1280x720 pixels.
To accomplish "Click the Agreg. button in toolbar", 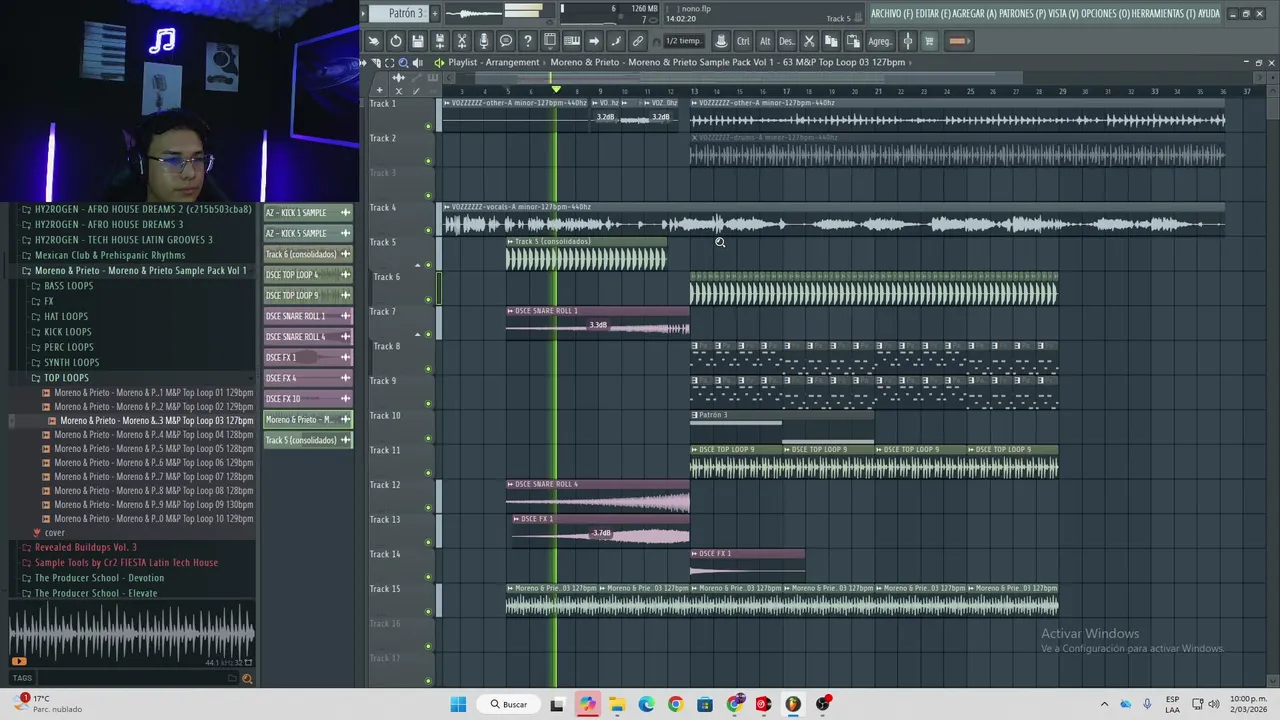I will (880, 41).
